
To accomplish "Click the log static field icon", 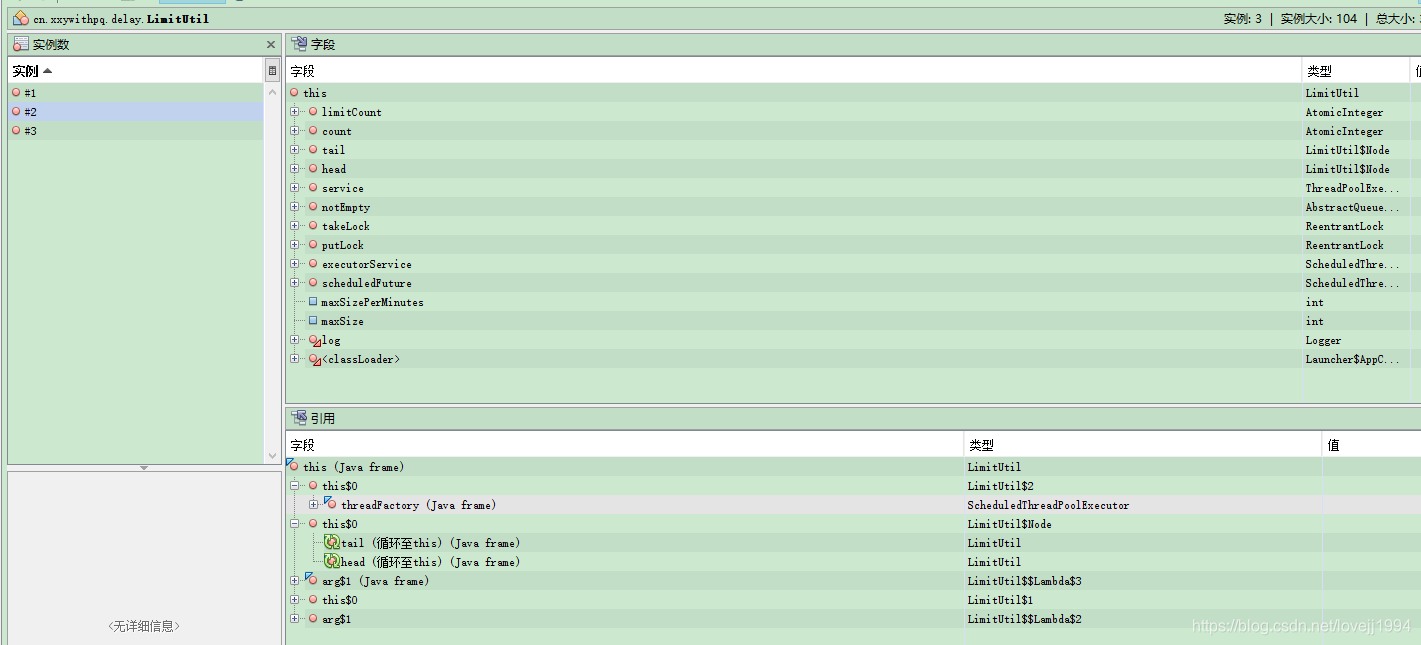I will coord(315,341).
